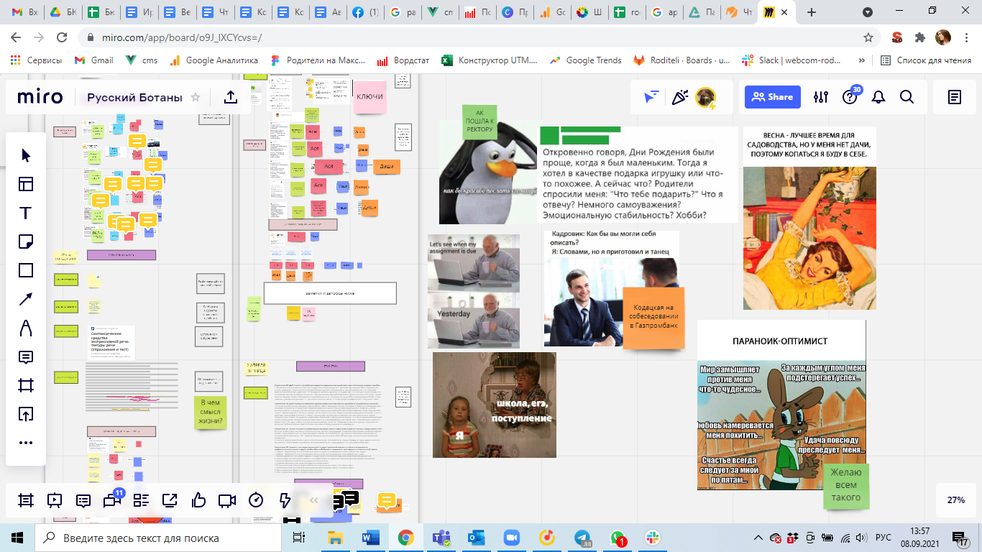Hide collaborators' cursors icon
Screen dimensions: 982x552
[x=651, y=97]
